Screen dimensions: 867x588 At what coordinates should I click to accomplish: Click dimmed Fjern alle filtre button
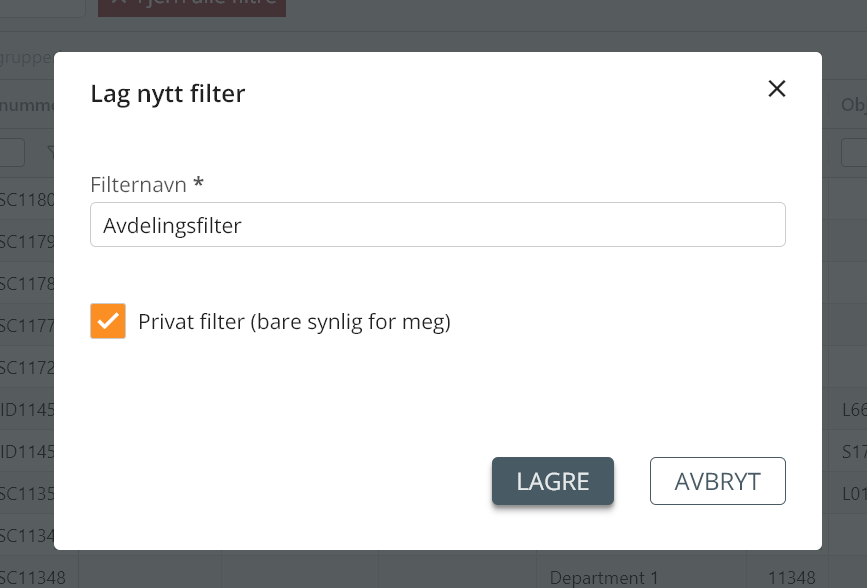(192, 7)
